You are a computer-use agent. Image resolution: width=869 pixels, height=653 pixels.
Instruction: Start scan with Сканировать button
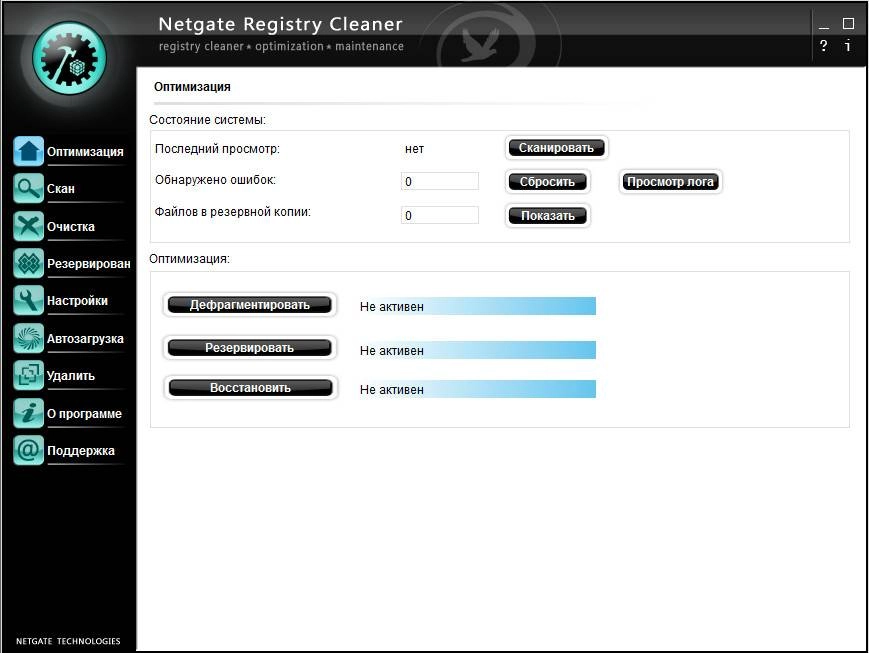556,148
